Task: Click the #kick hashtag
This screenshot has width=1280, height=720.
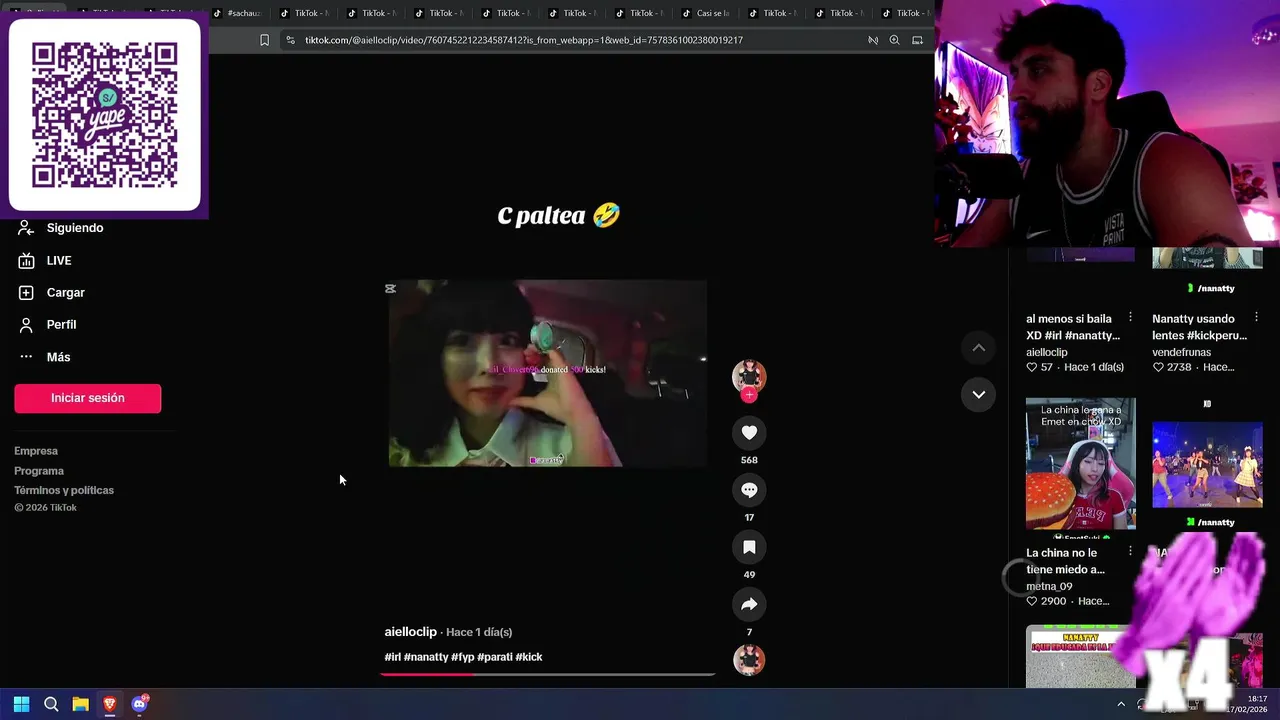Action: (x=529, y=657)
